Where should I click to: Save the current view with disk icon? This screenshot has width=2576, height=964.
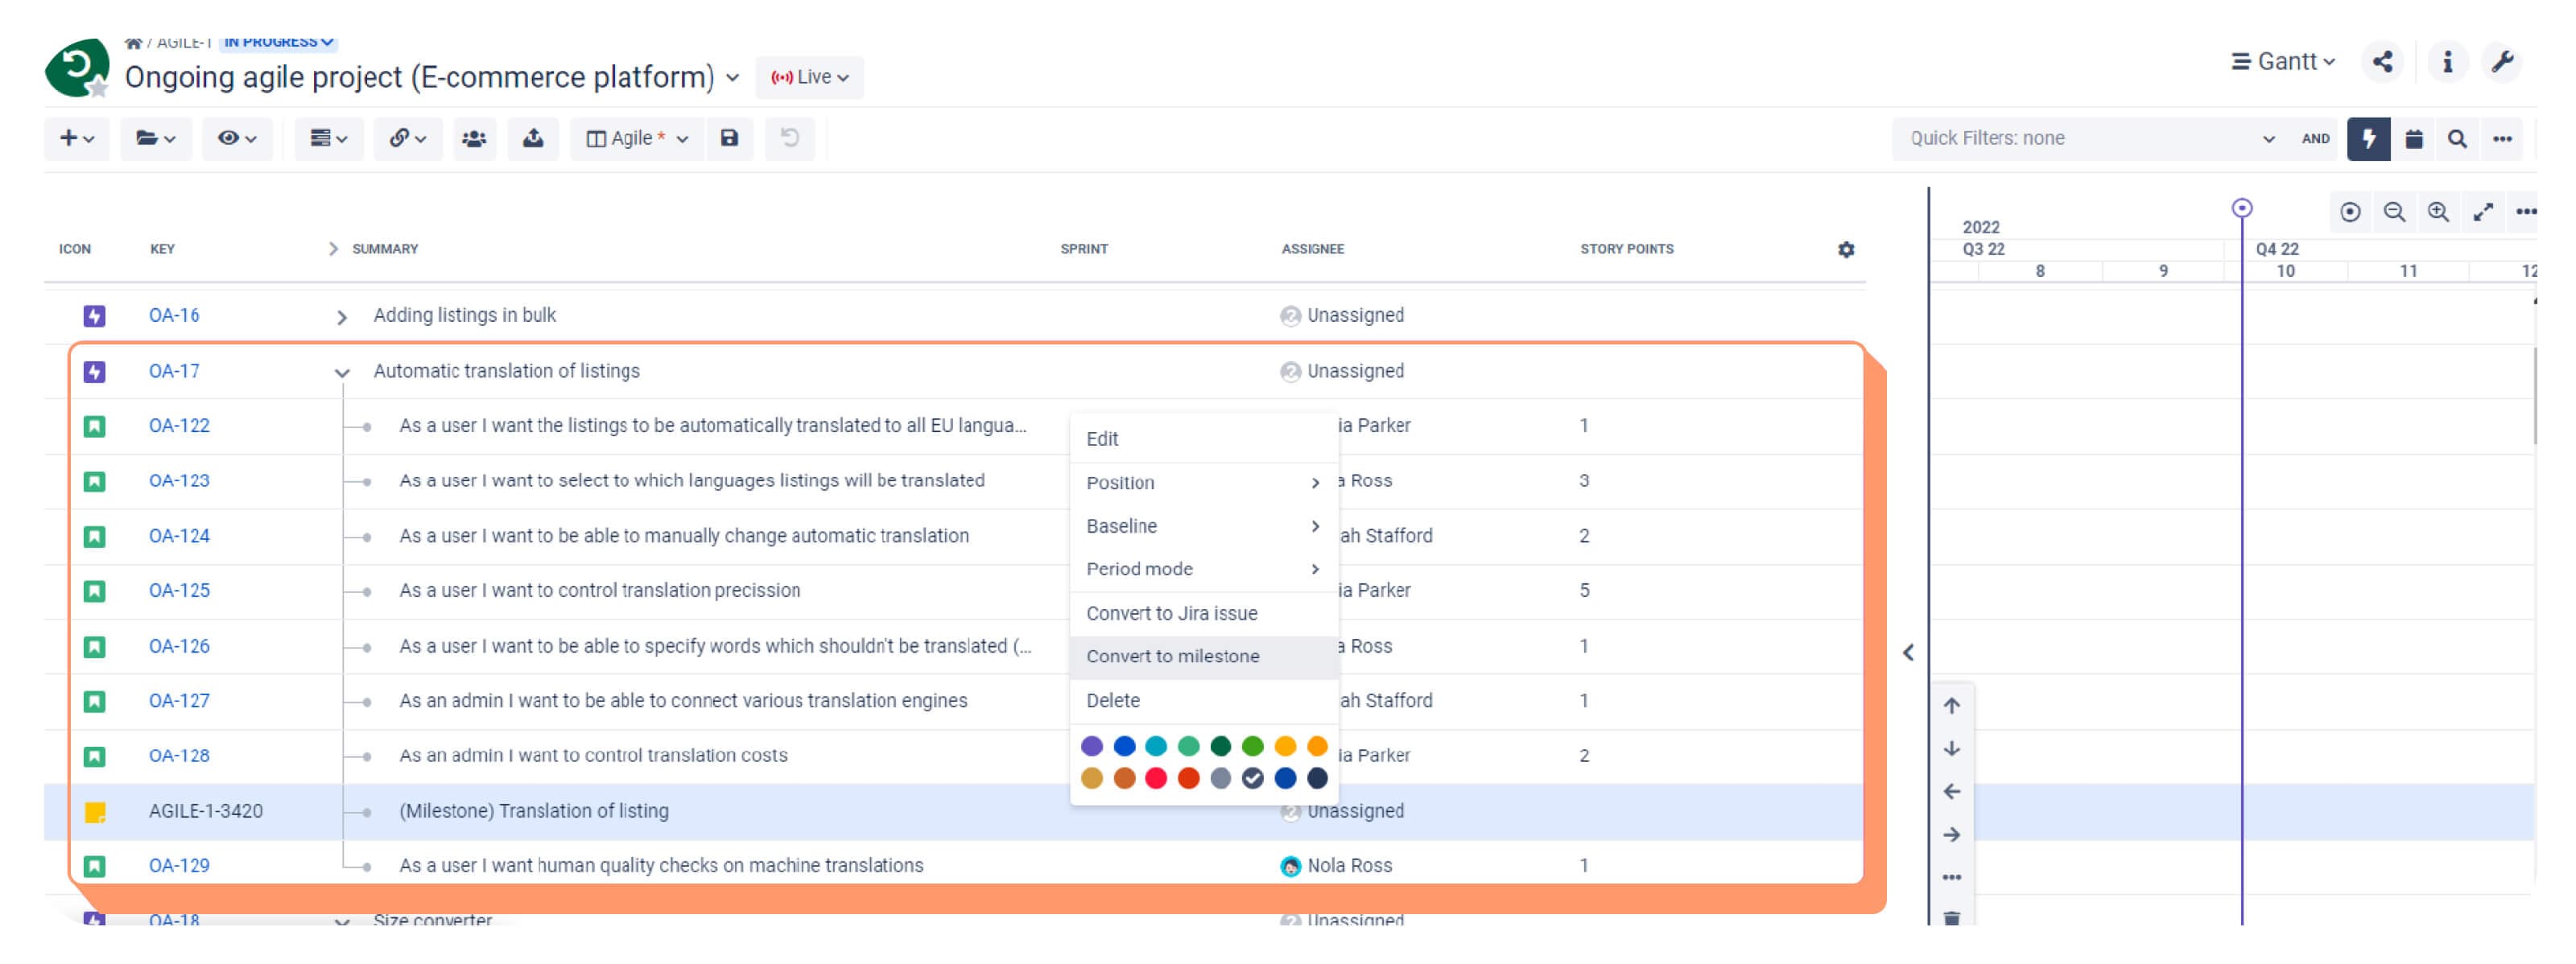point(729,139)
